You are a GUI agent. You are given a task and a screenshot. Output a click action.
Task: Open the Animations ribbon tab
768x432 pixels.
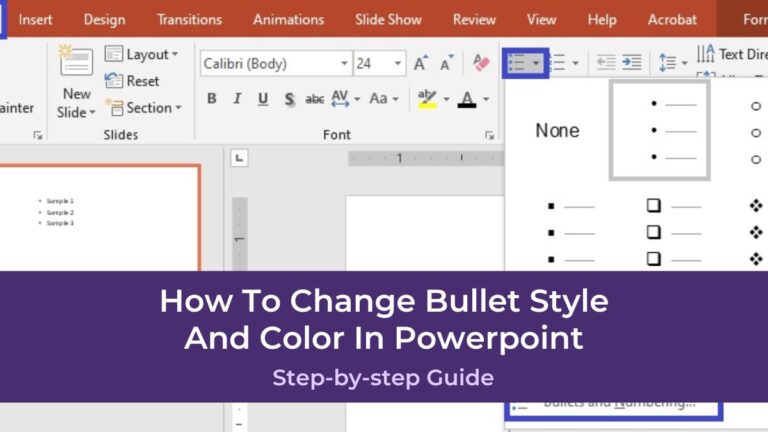[287, 19]
